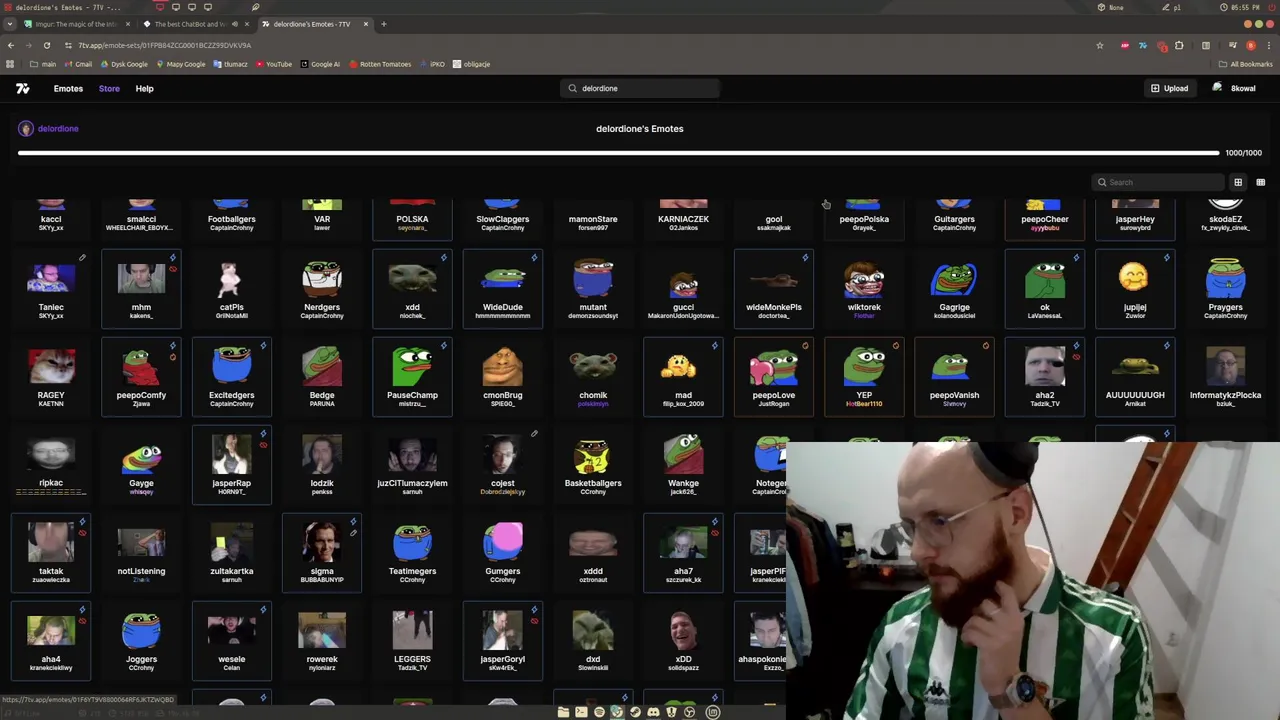The height and width of the screenshot is (720, 1280).
Task: Click the 1000/1000 capacity progress bar
Action: (618, 153)
